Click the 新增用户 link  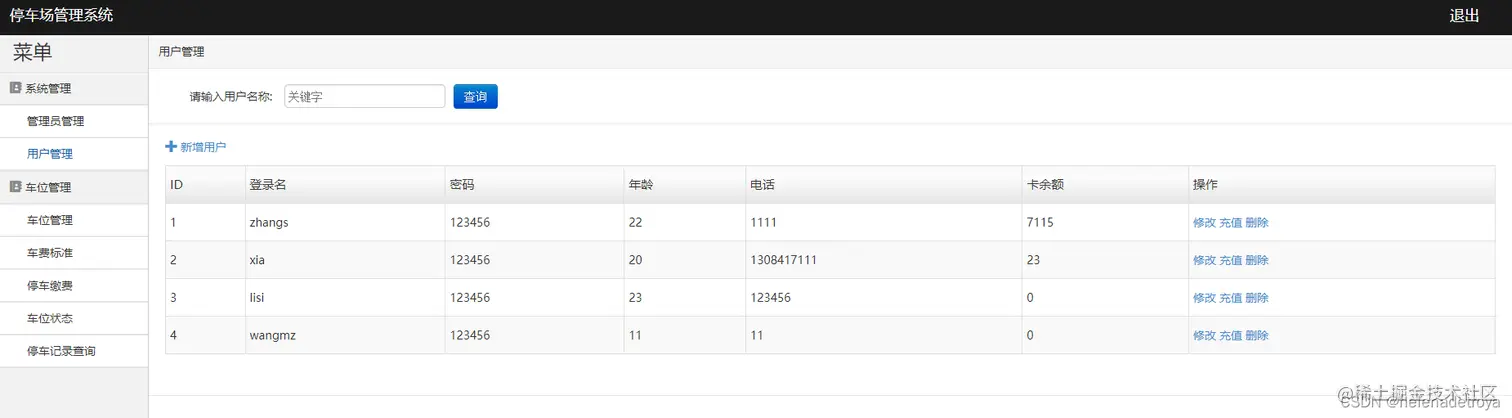pos(203,147)
